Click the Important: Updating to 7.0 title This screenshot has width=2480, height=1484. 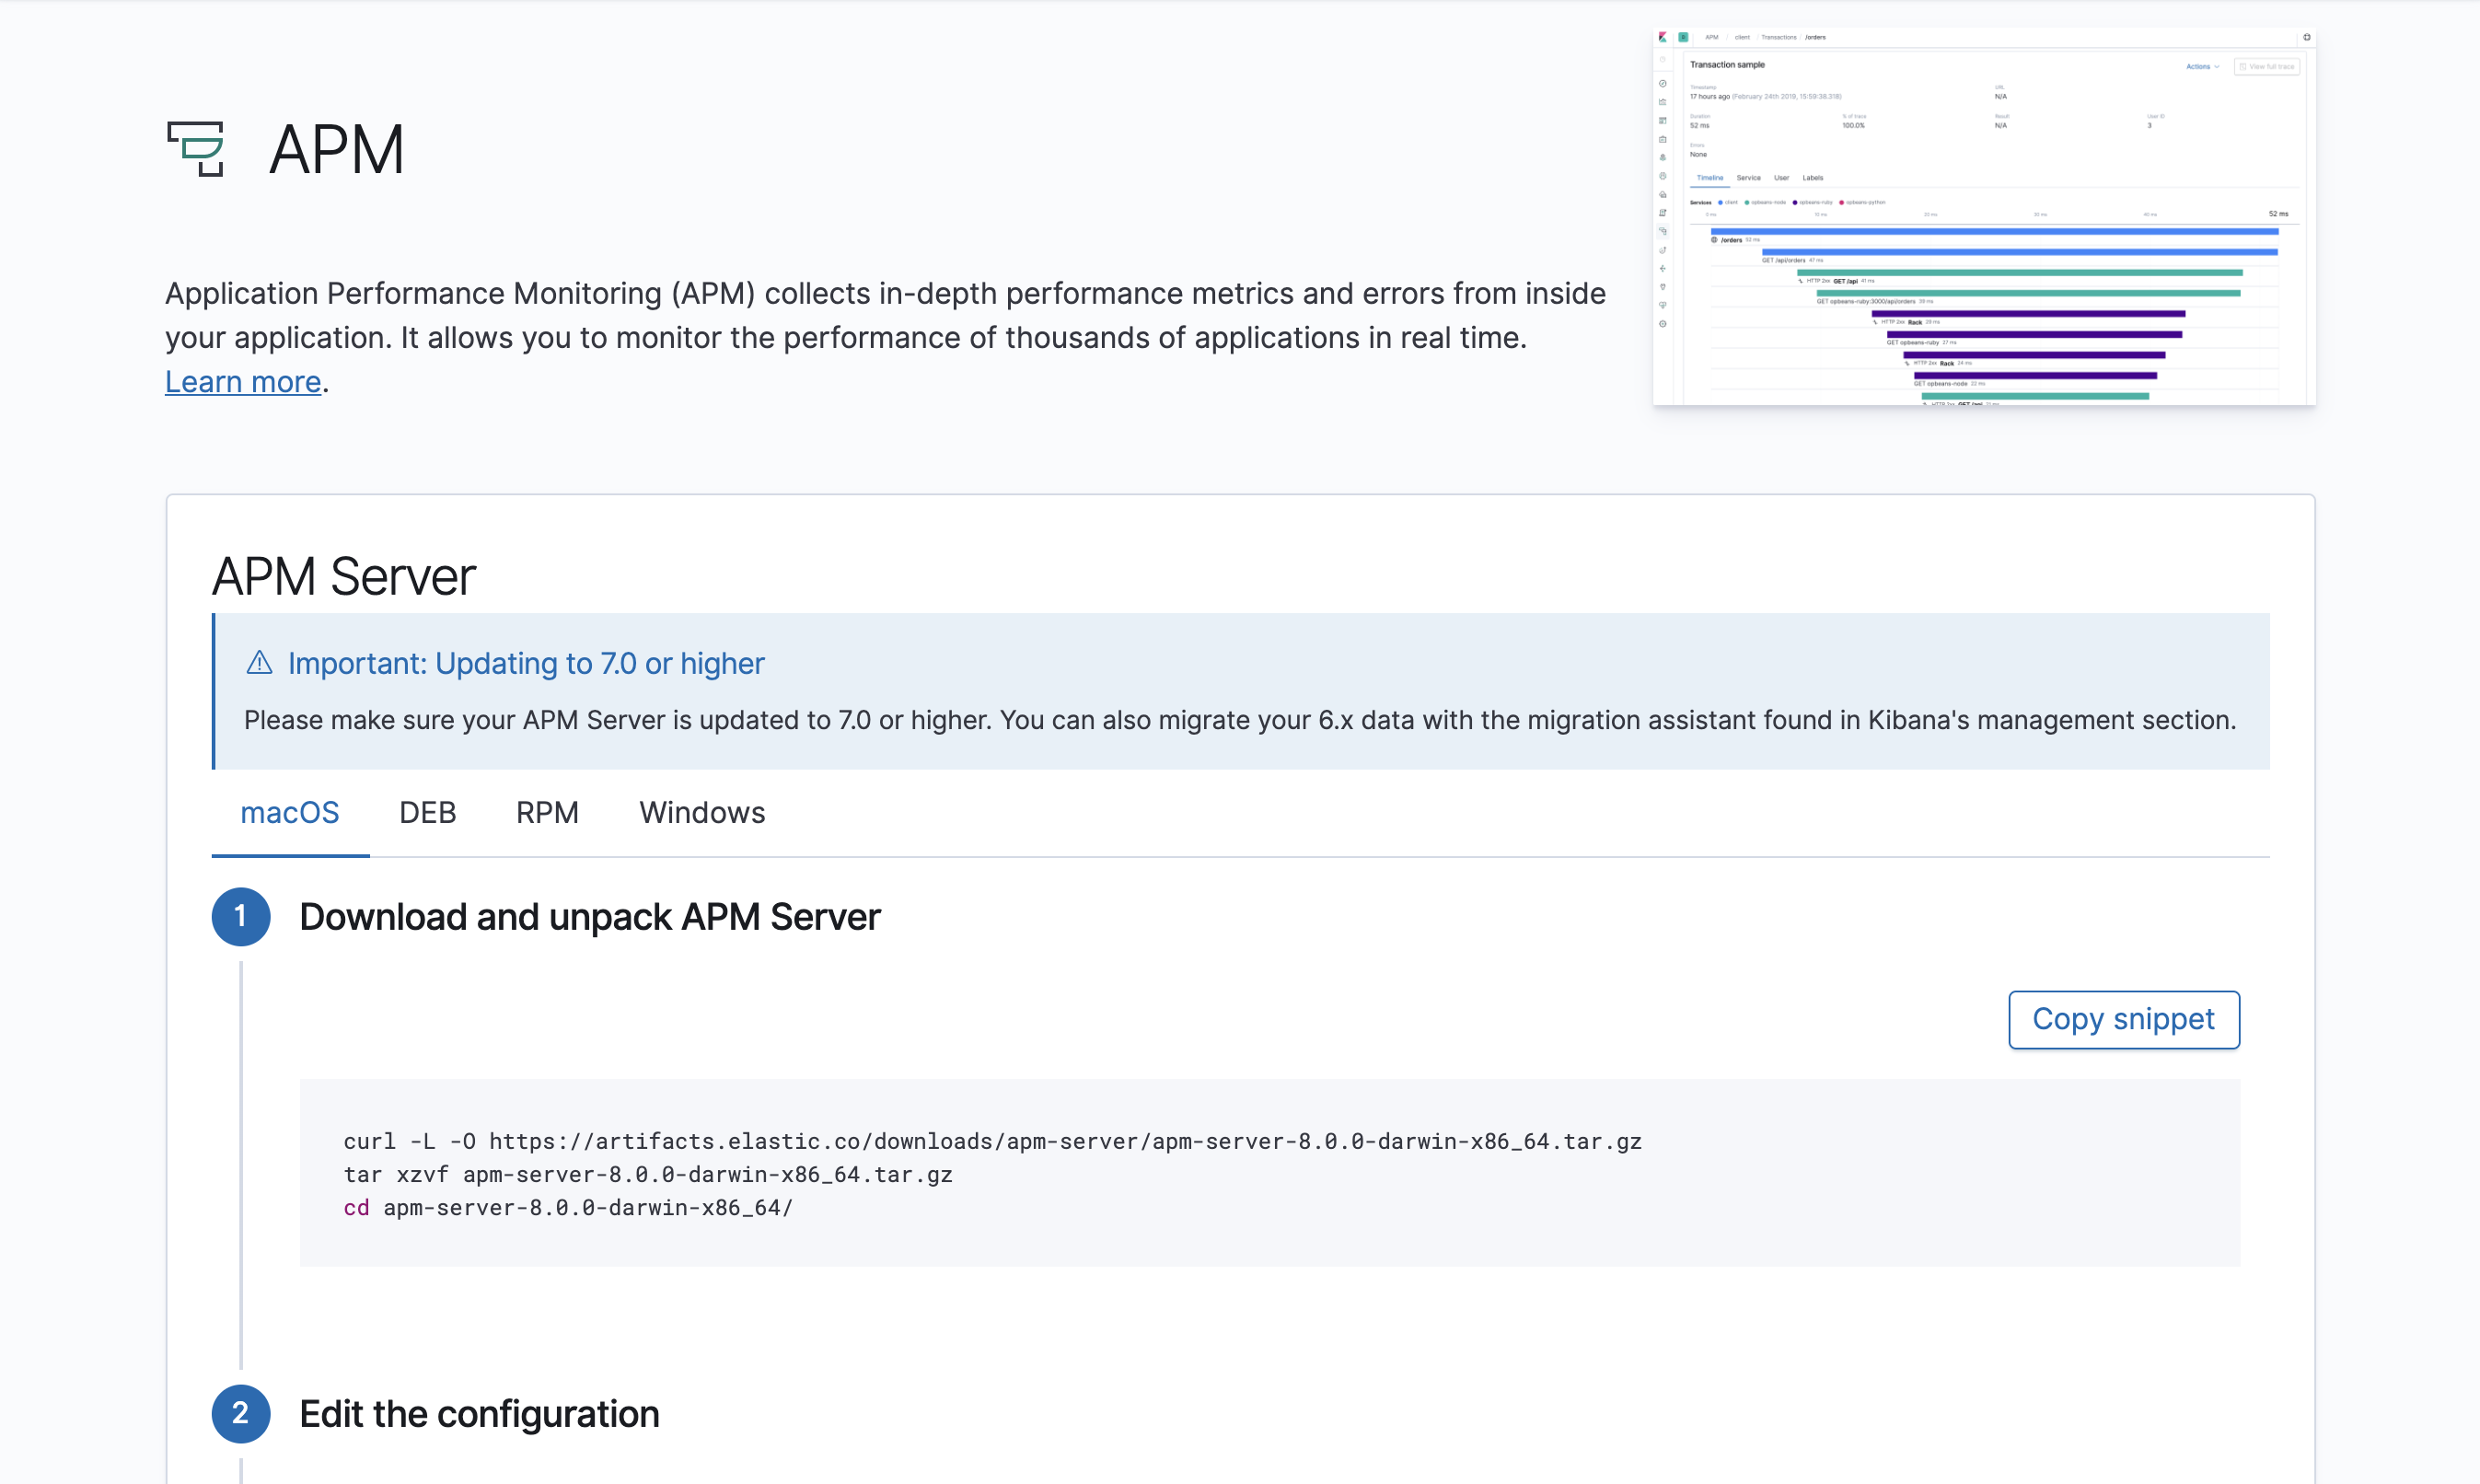526,664
